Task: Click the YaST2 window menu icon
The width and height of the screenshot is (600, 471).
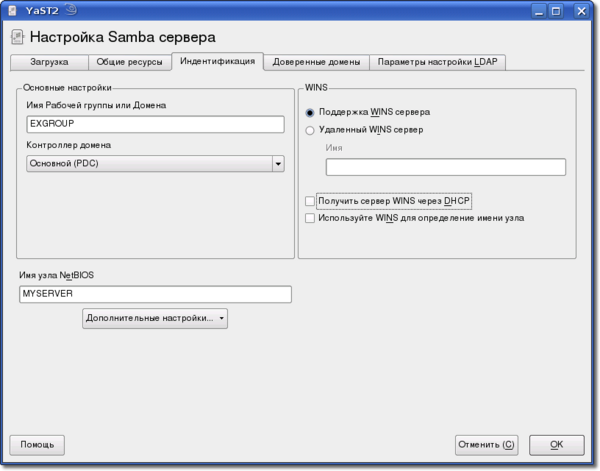Action: [x=11, y=10]
